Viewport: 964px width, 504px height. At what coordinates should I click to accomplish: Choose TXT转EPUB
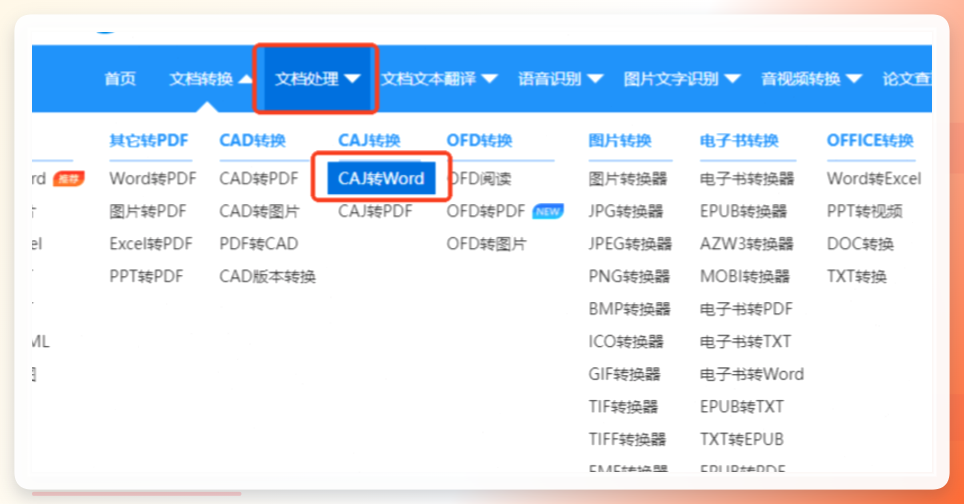[741, 439]
